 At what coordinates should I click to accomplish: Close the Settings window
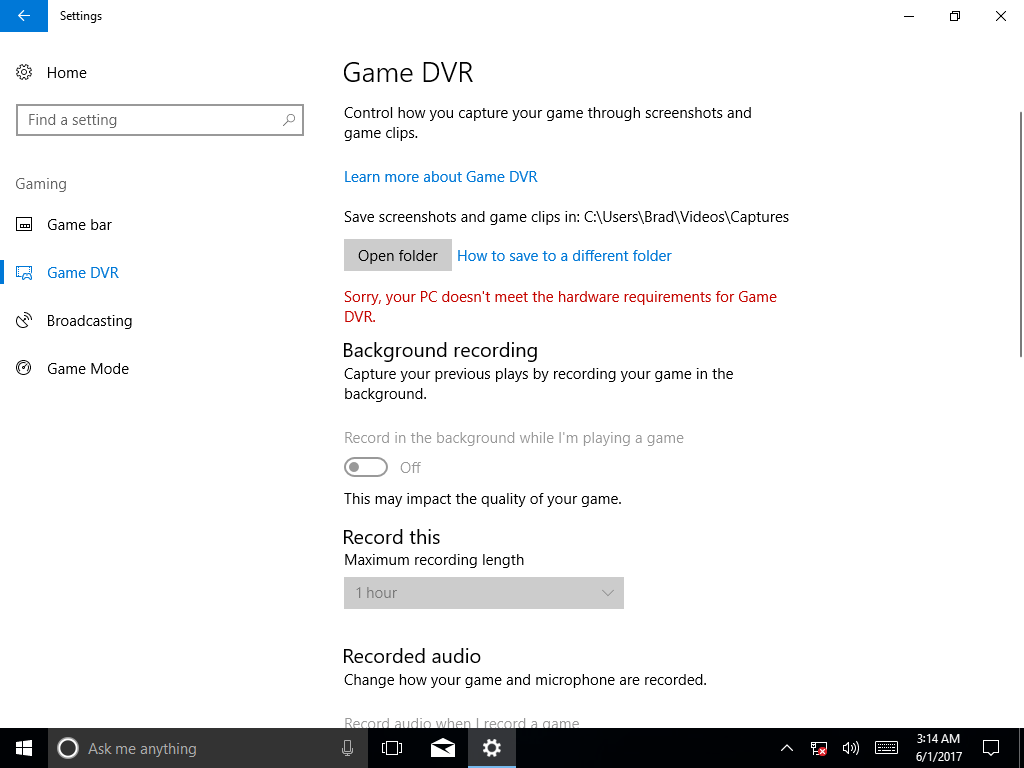point(1000,16)
